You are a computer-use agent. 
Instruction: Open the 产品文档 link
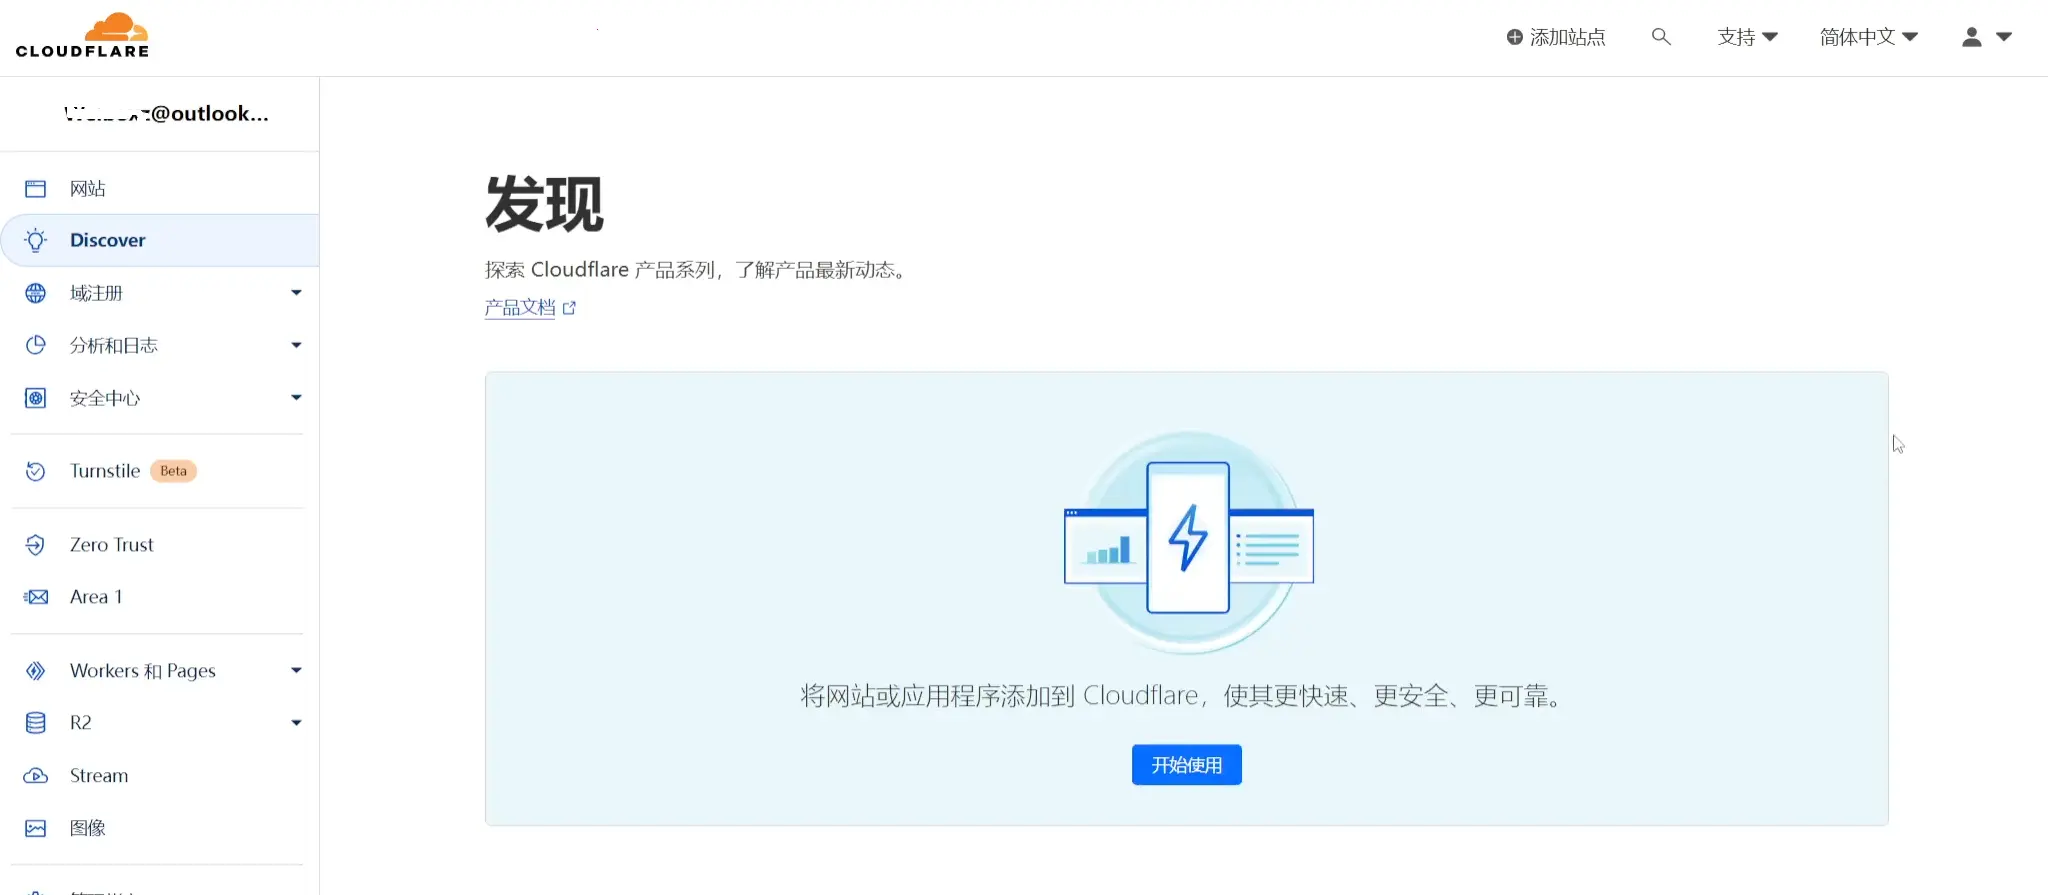pos(520,308)
